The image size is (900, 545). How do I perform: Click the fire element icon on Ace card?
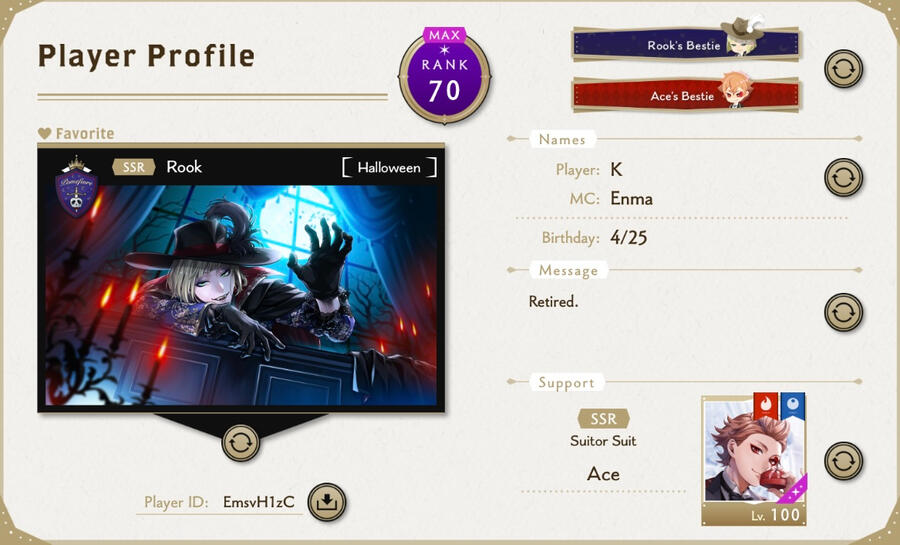tap(766, 406)
